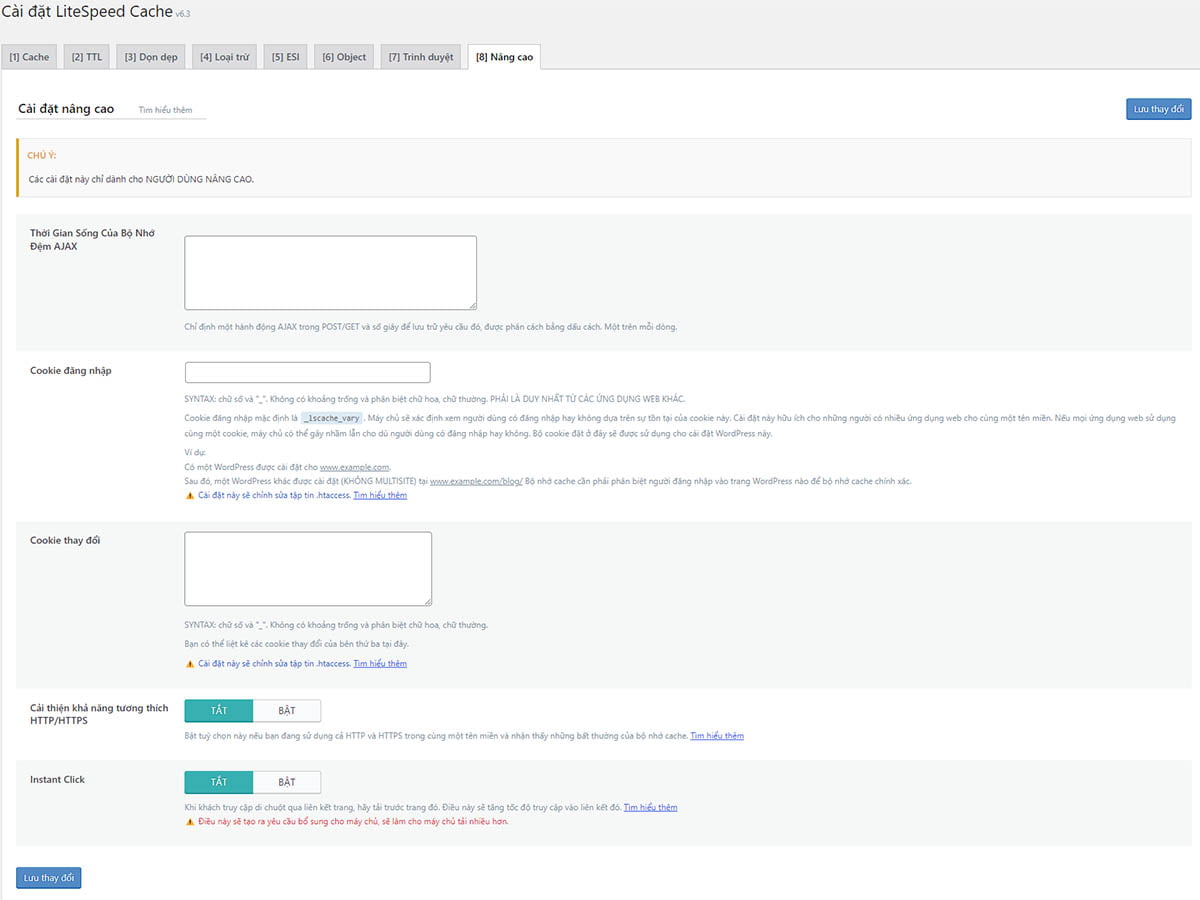Open Tìm hiểu thêm link for HTTP/HTTPS compatibility
The height and width of the screenshot is (900, 1200).
pyautogui.click(x=717, y=736)
